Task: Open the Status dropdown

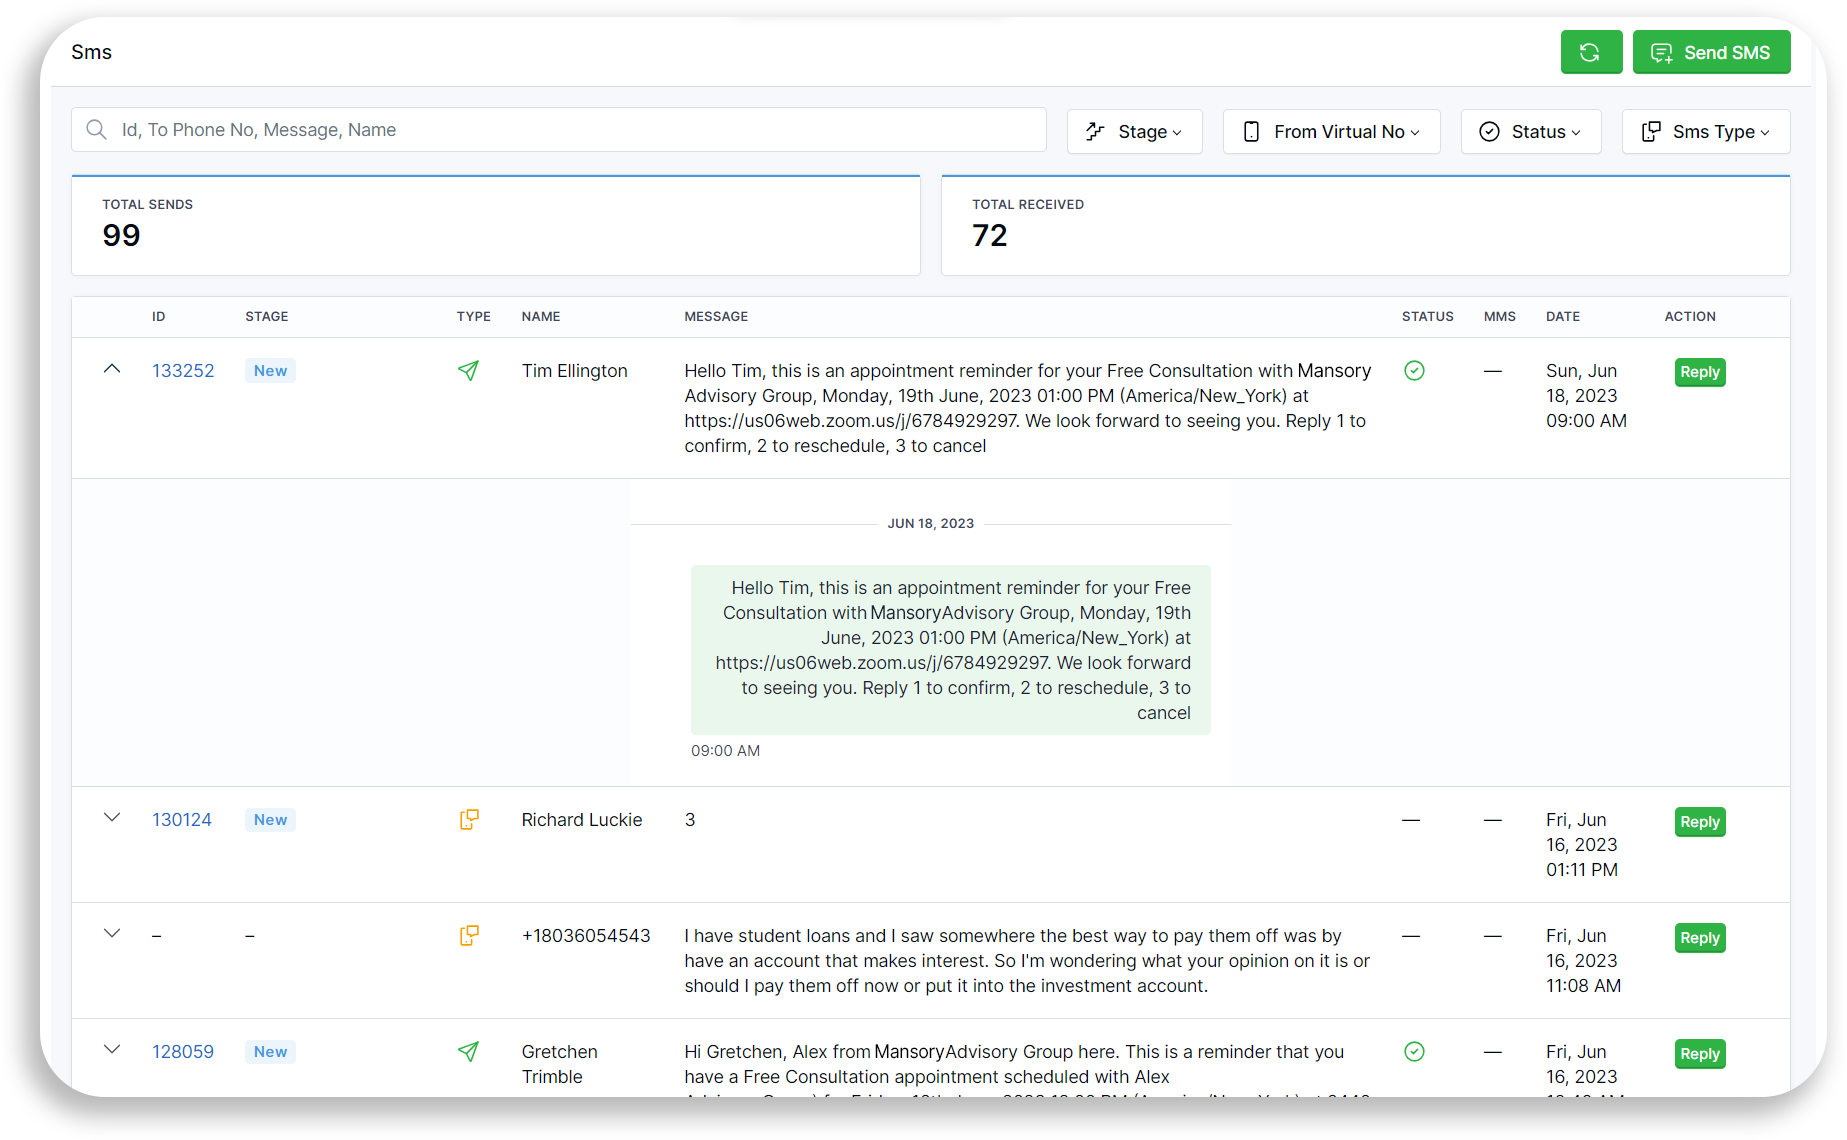Action: click(1531, 131)
